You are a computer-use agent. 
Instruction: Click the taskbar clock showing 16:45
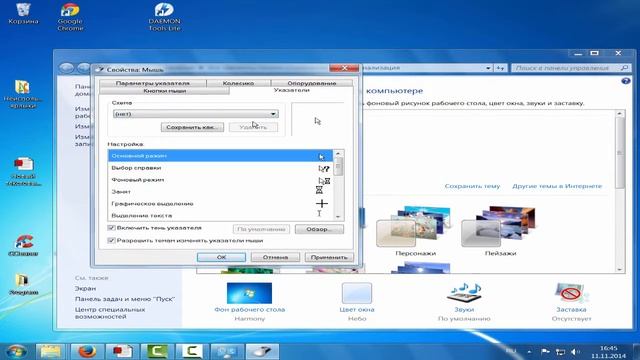608,352
